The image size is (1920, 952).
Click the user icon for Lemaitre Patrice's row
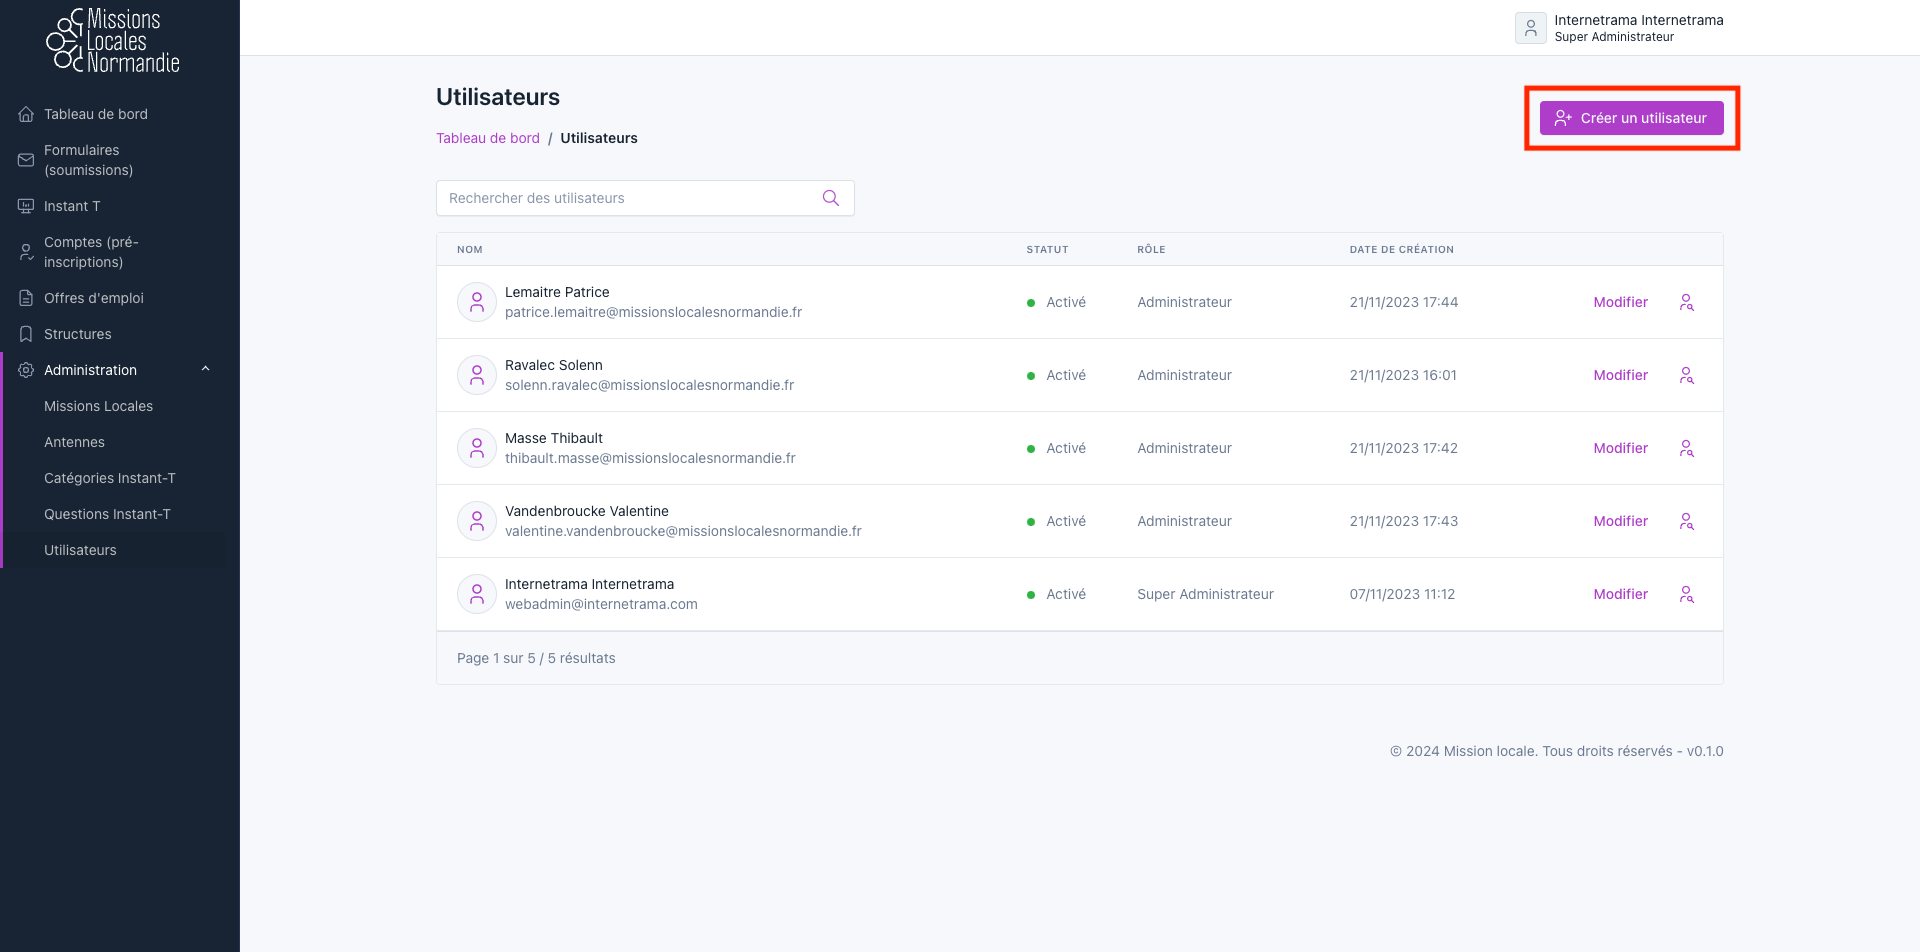coord(1686,302)
